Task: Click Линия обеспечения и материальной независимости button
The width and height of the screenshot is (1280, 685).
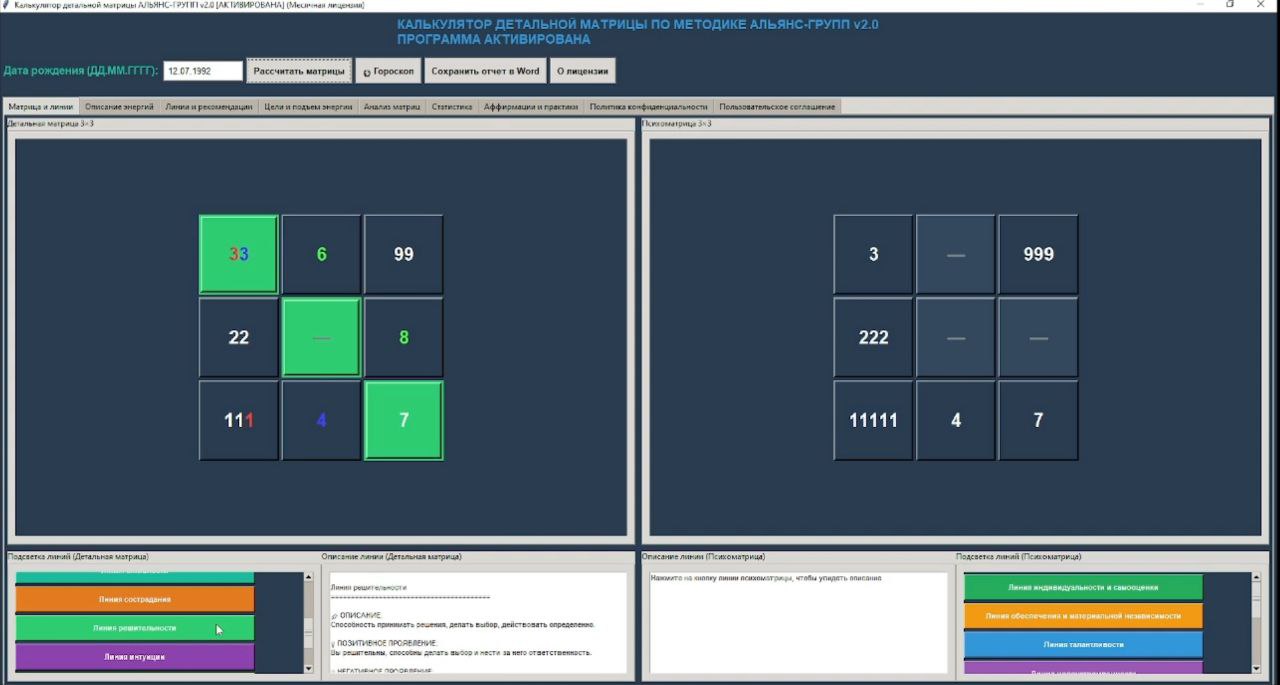Action: pos(1083,616)
